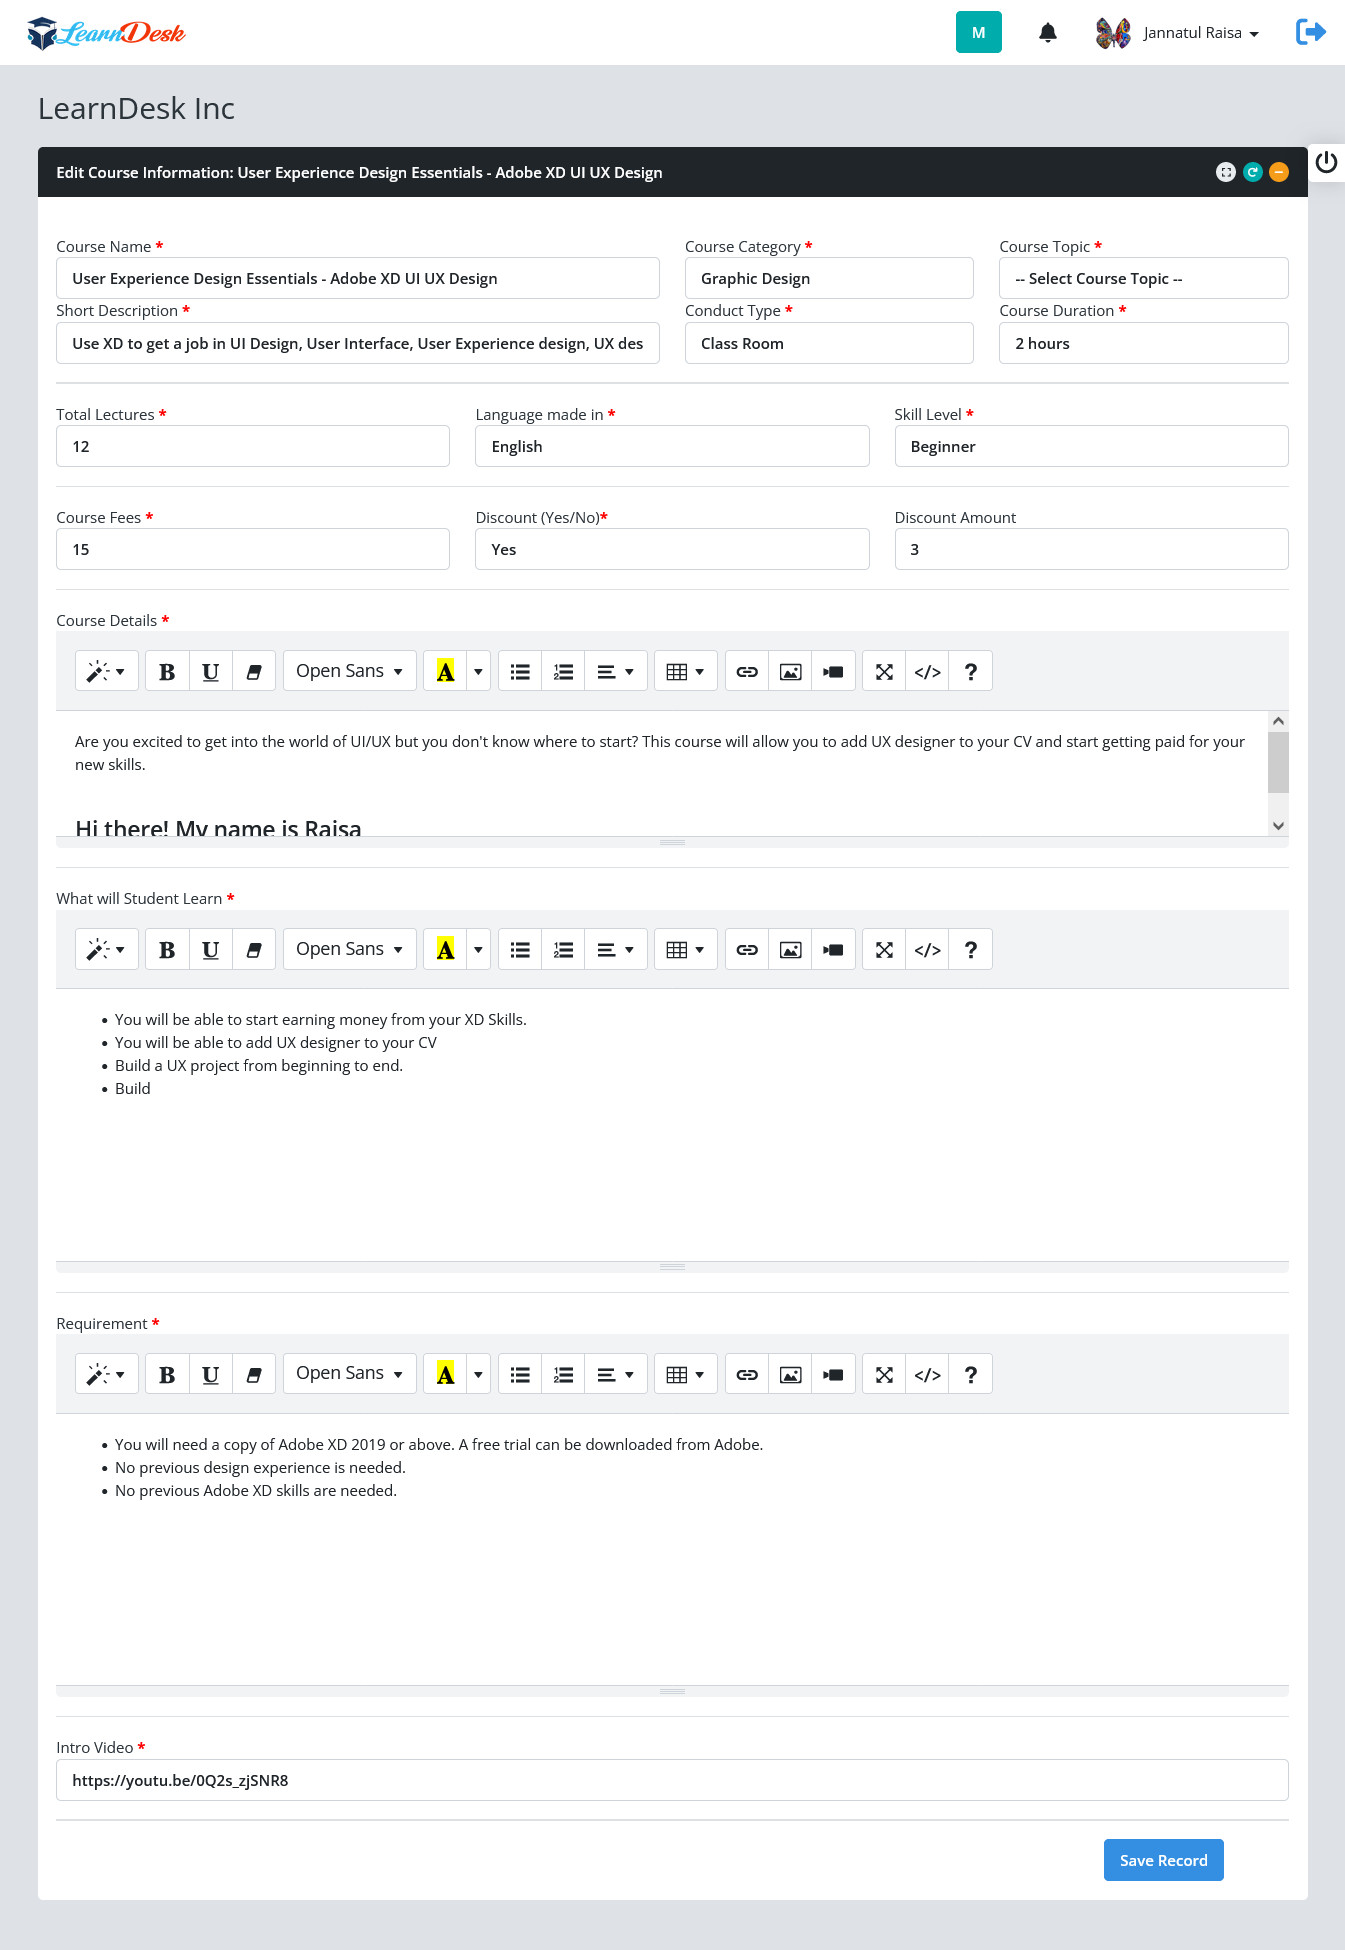Apply yellow highlight color in Student Learn editor
The image size is (1345, 1950).
[x=446, y=950]
